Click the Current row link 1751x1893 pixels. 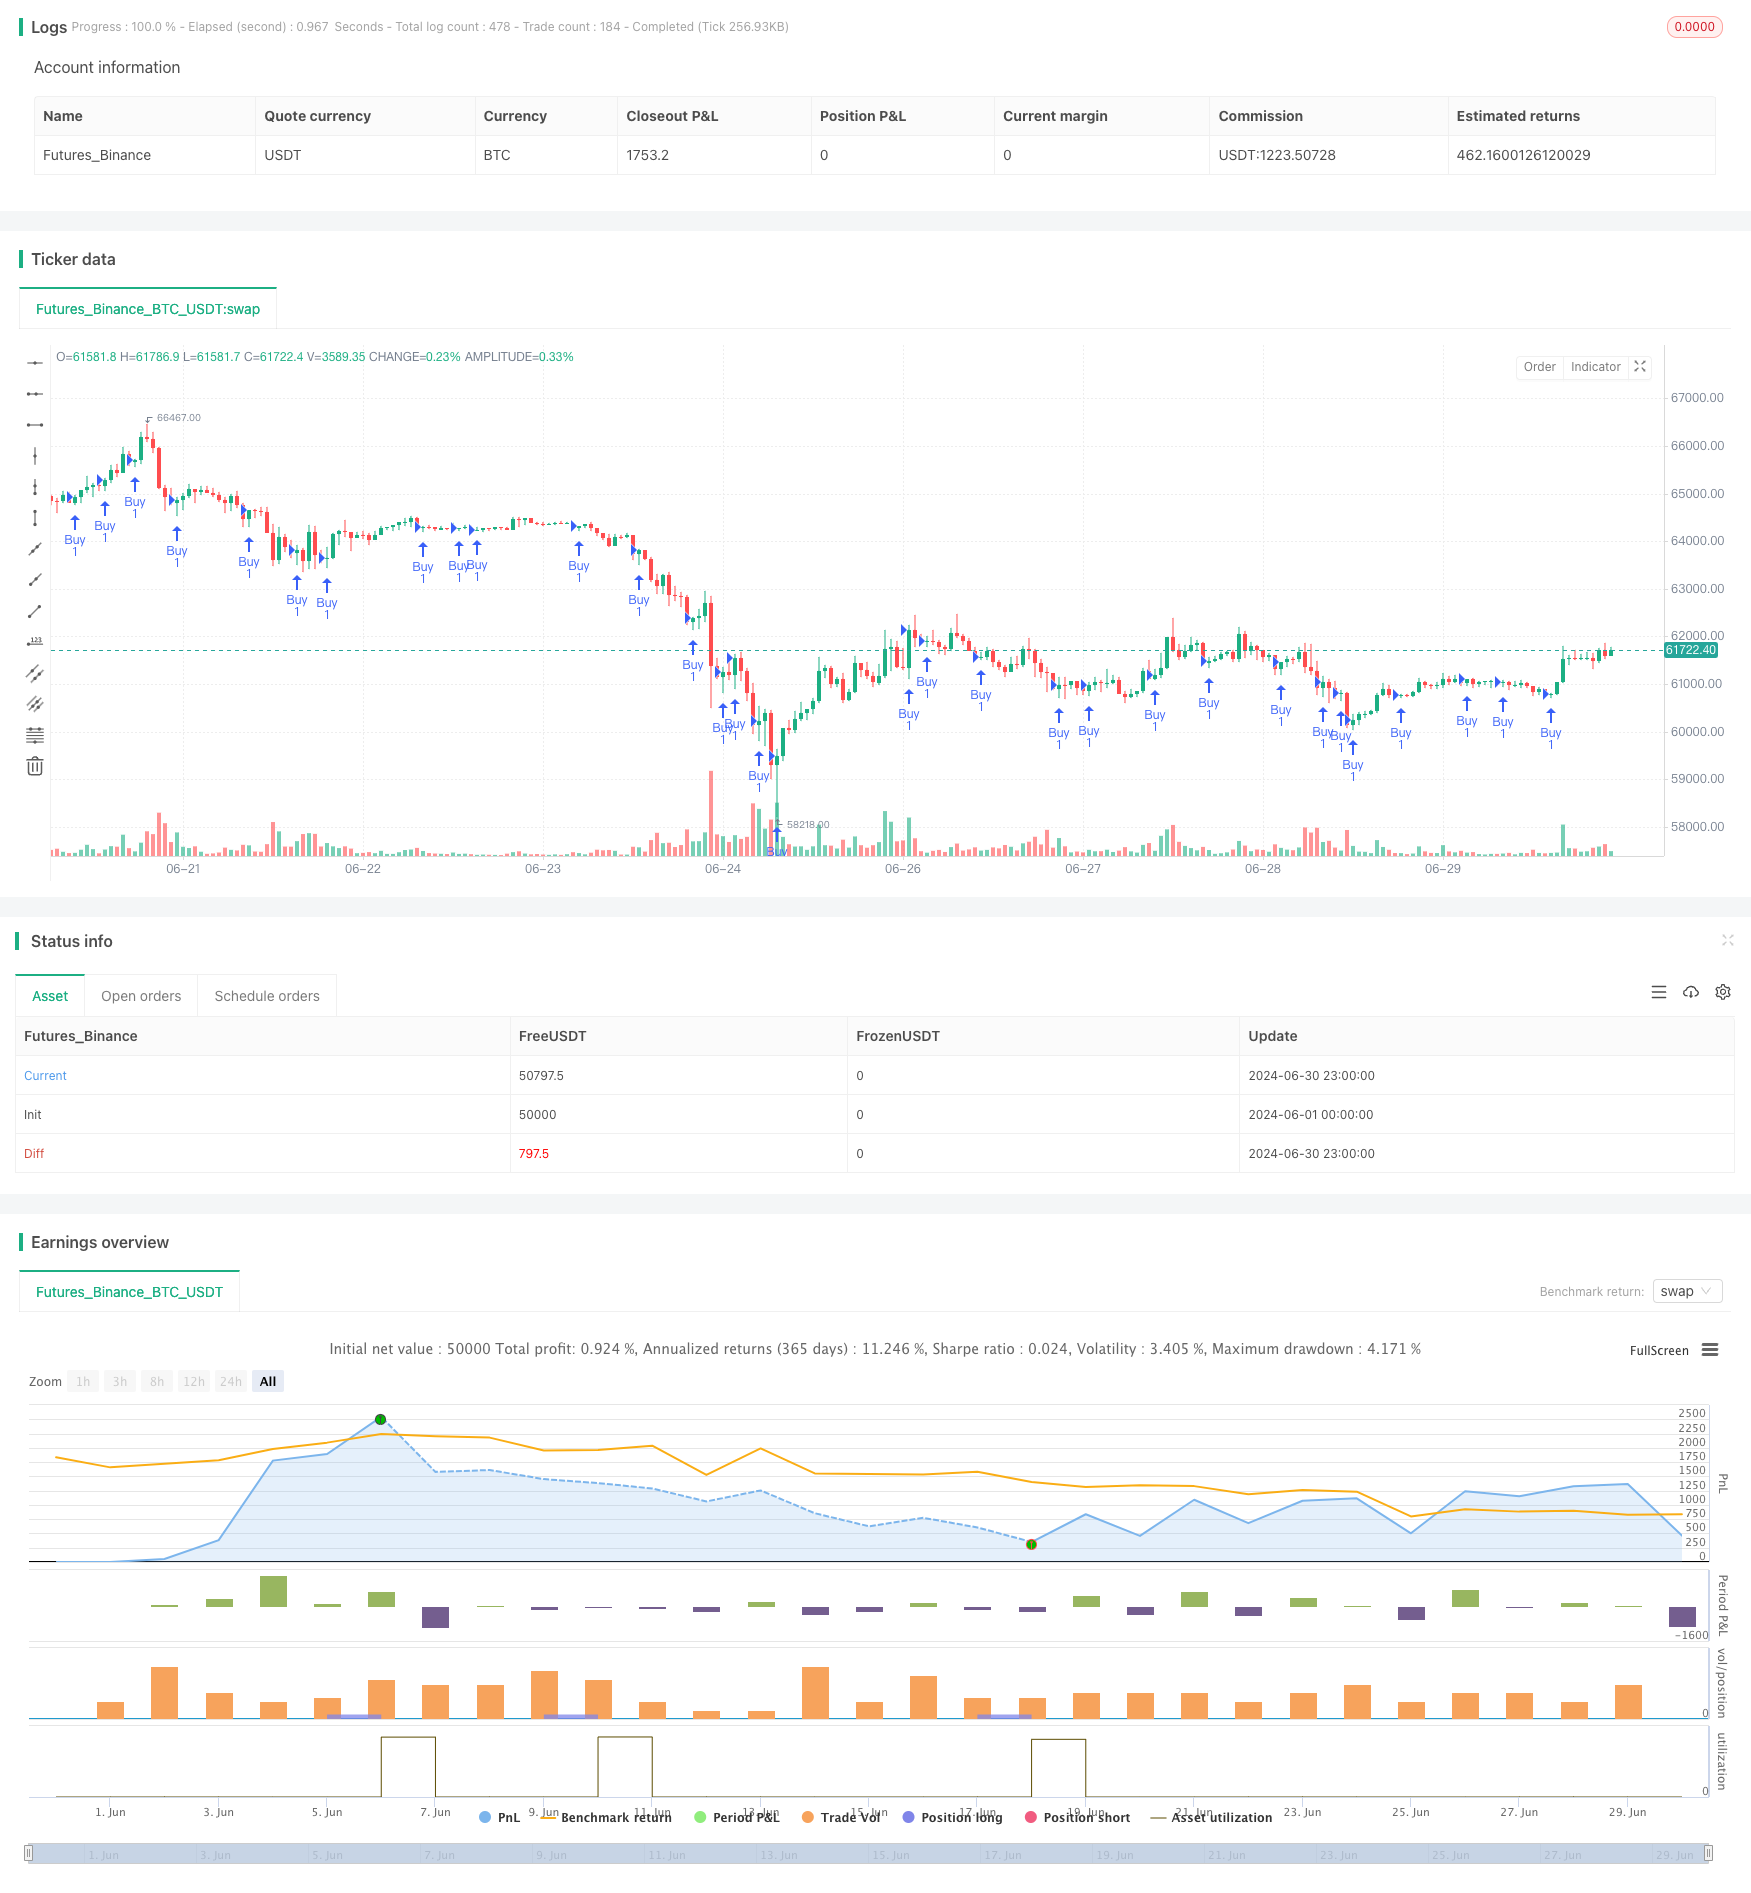click(45, 1076)
